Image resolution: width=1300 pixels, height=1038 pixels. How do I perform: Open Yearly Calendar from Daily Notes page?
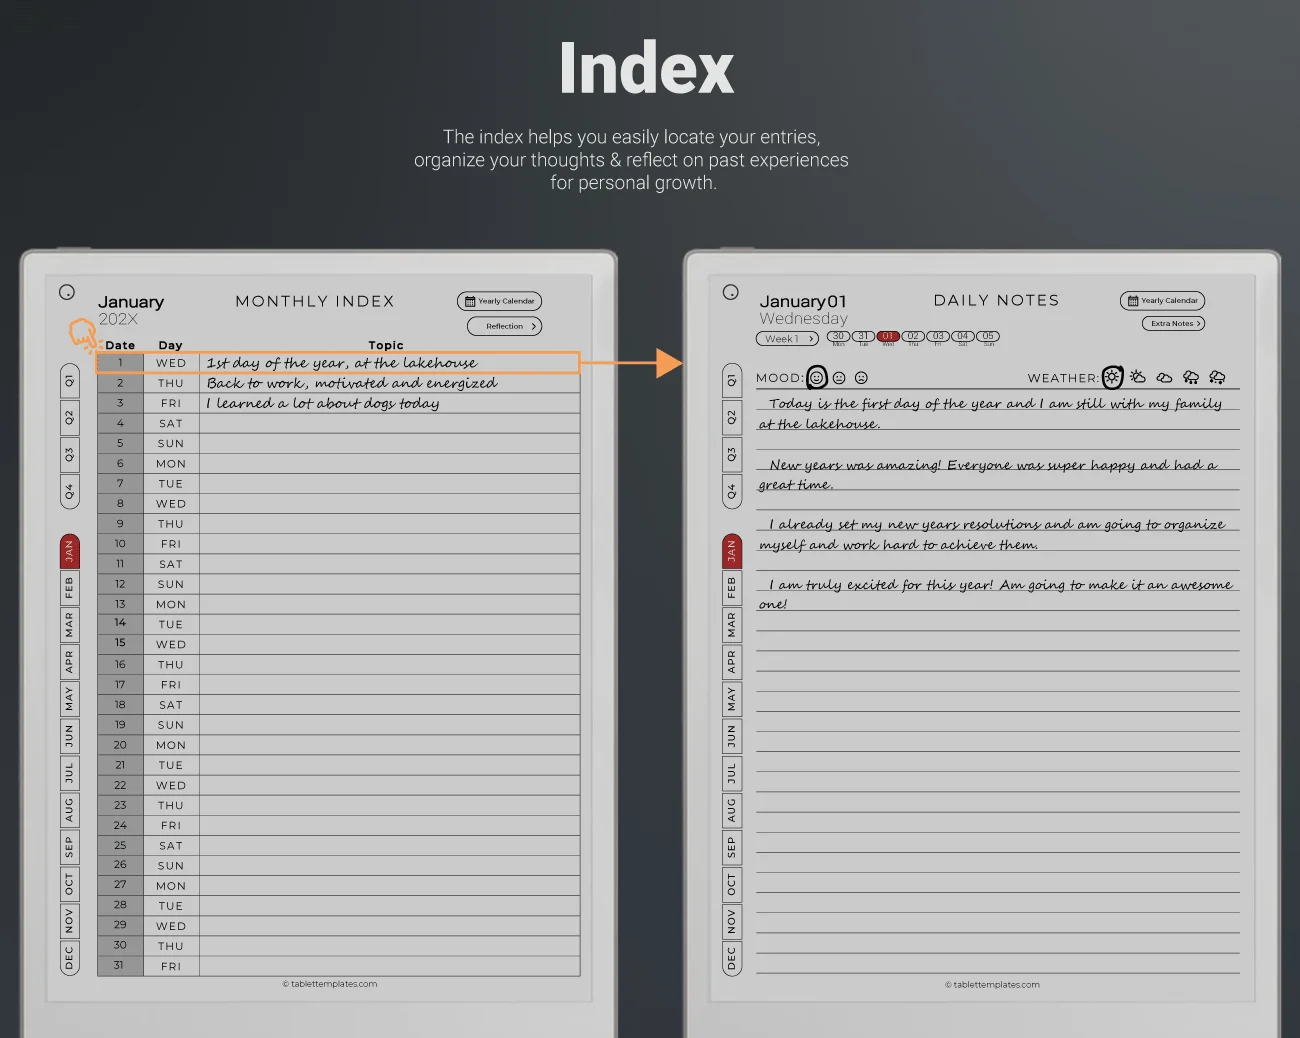[x=1162, y=300]
